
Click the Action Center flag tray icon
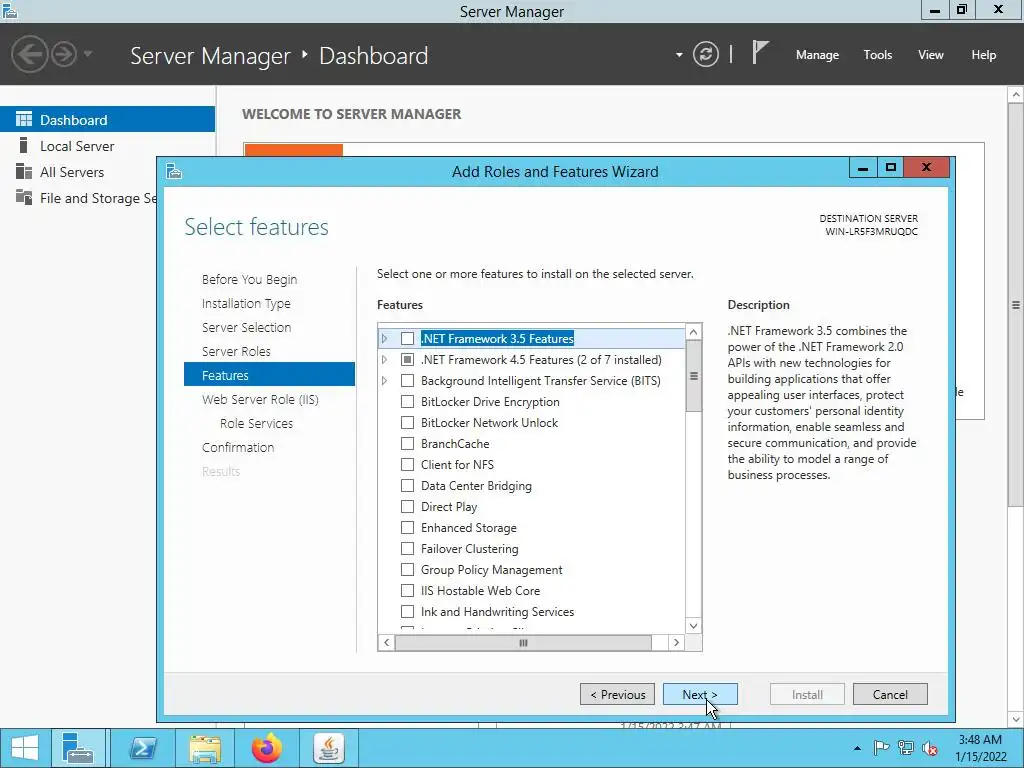click(881, 748)
